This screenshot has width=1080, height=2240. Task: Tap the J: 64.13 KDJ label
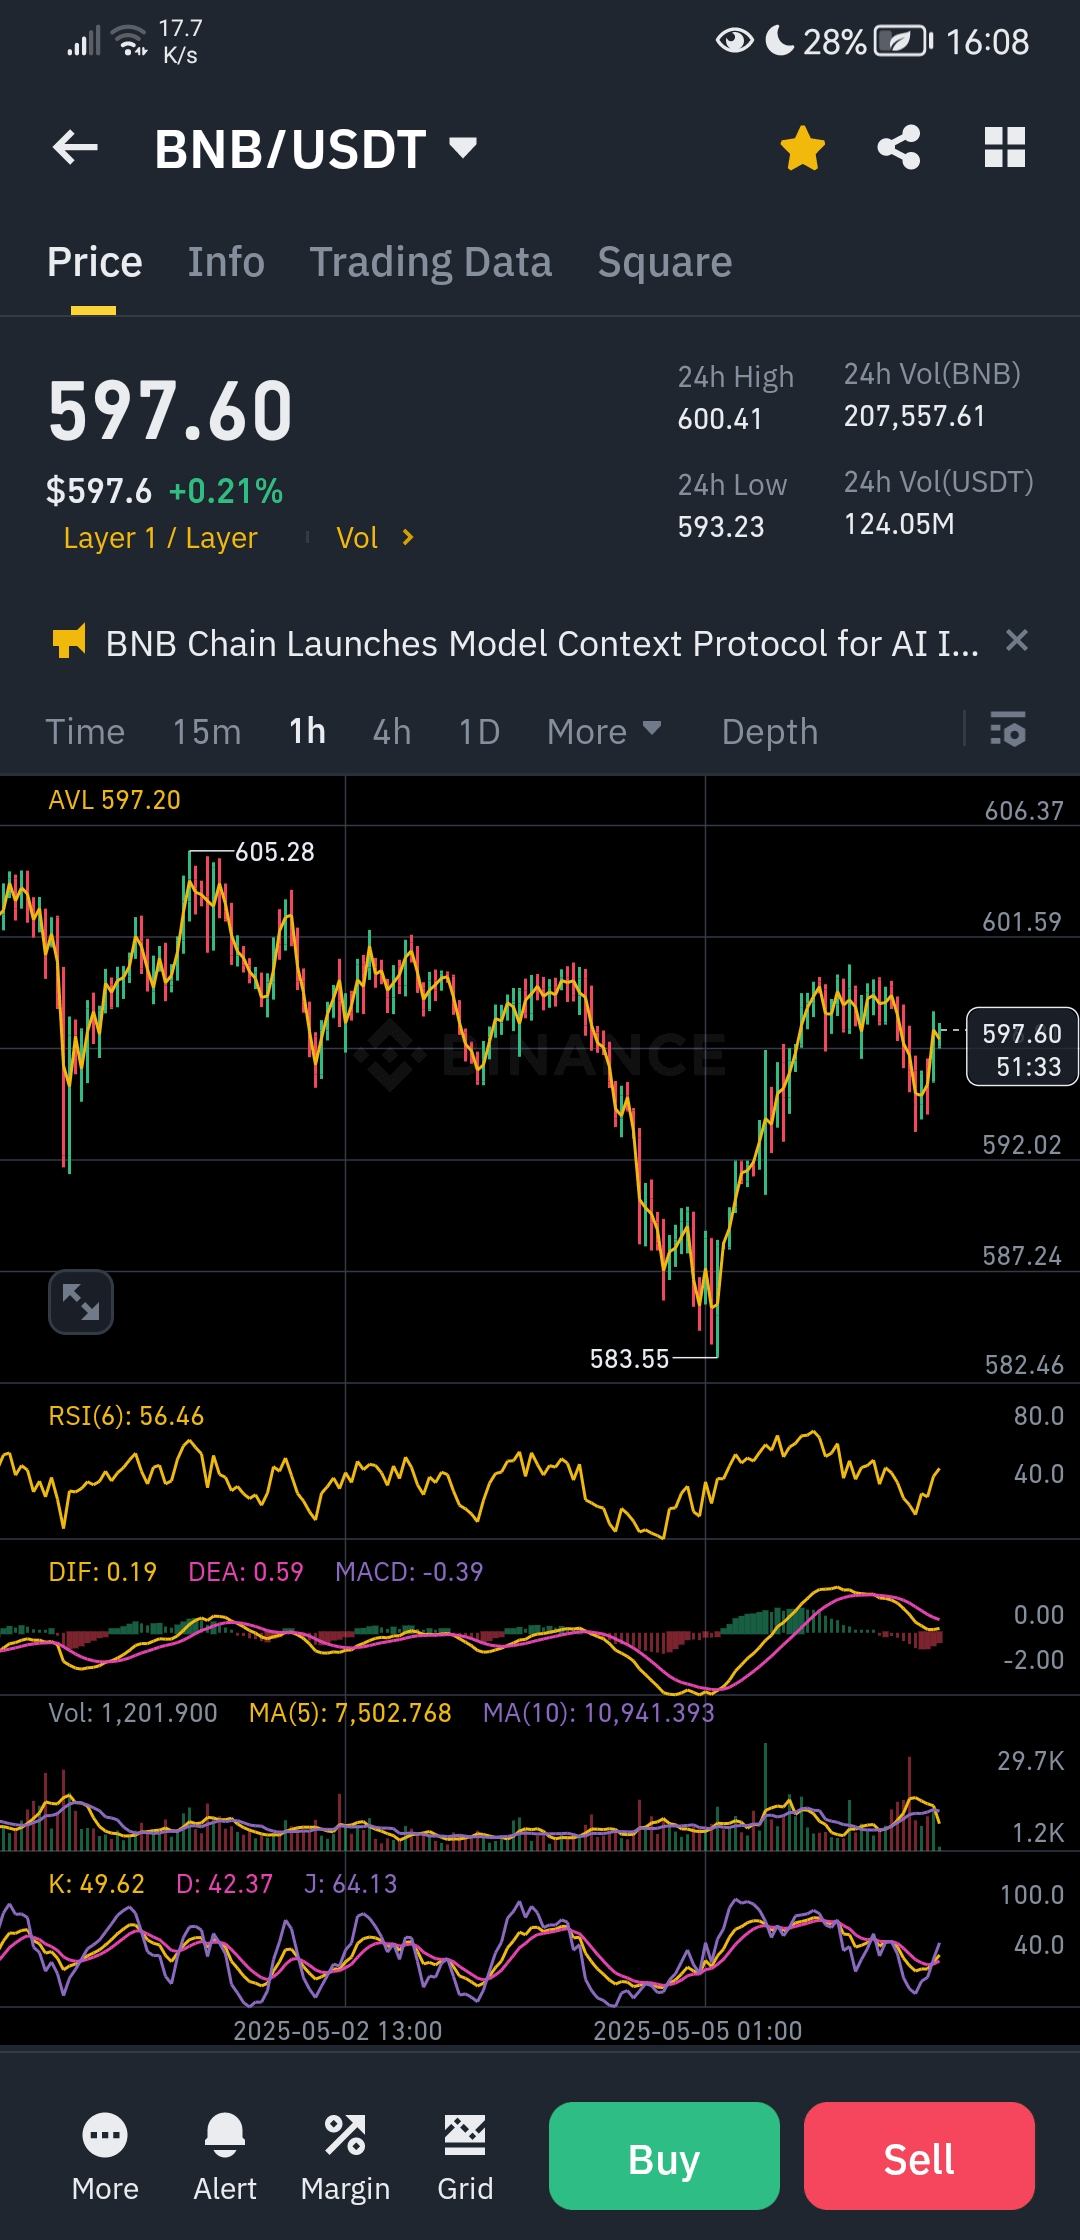(x=351, y=1884)
